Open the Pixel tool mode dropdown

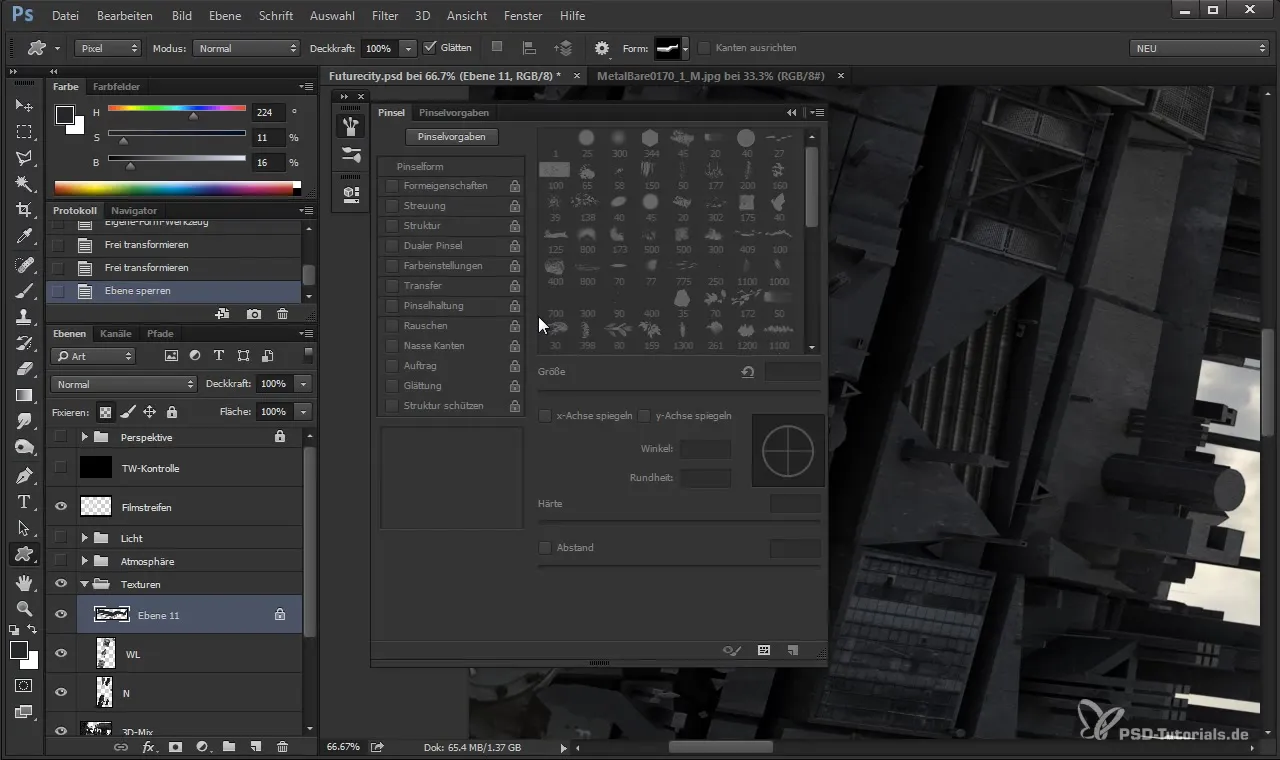click(x=108, y=48)
